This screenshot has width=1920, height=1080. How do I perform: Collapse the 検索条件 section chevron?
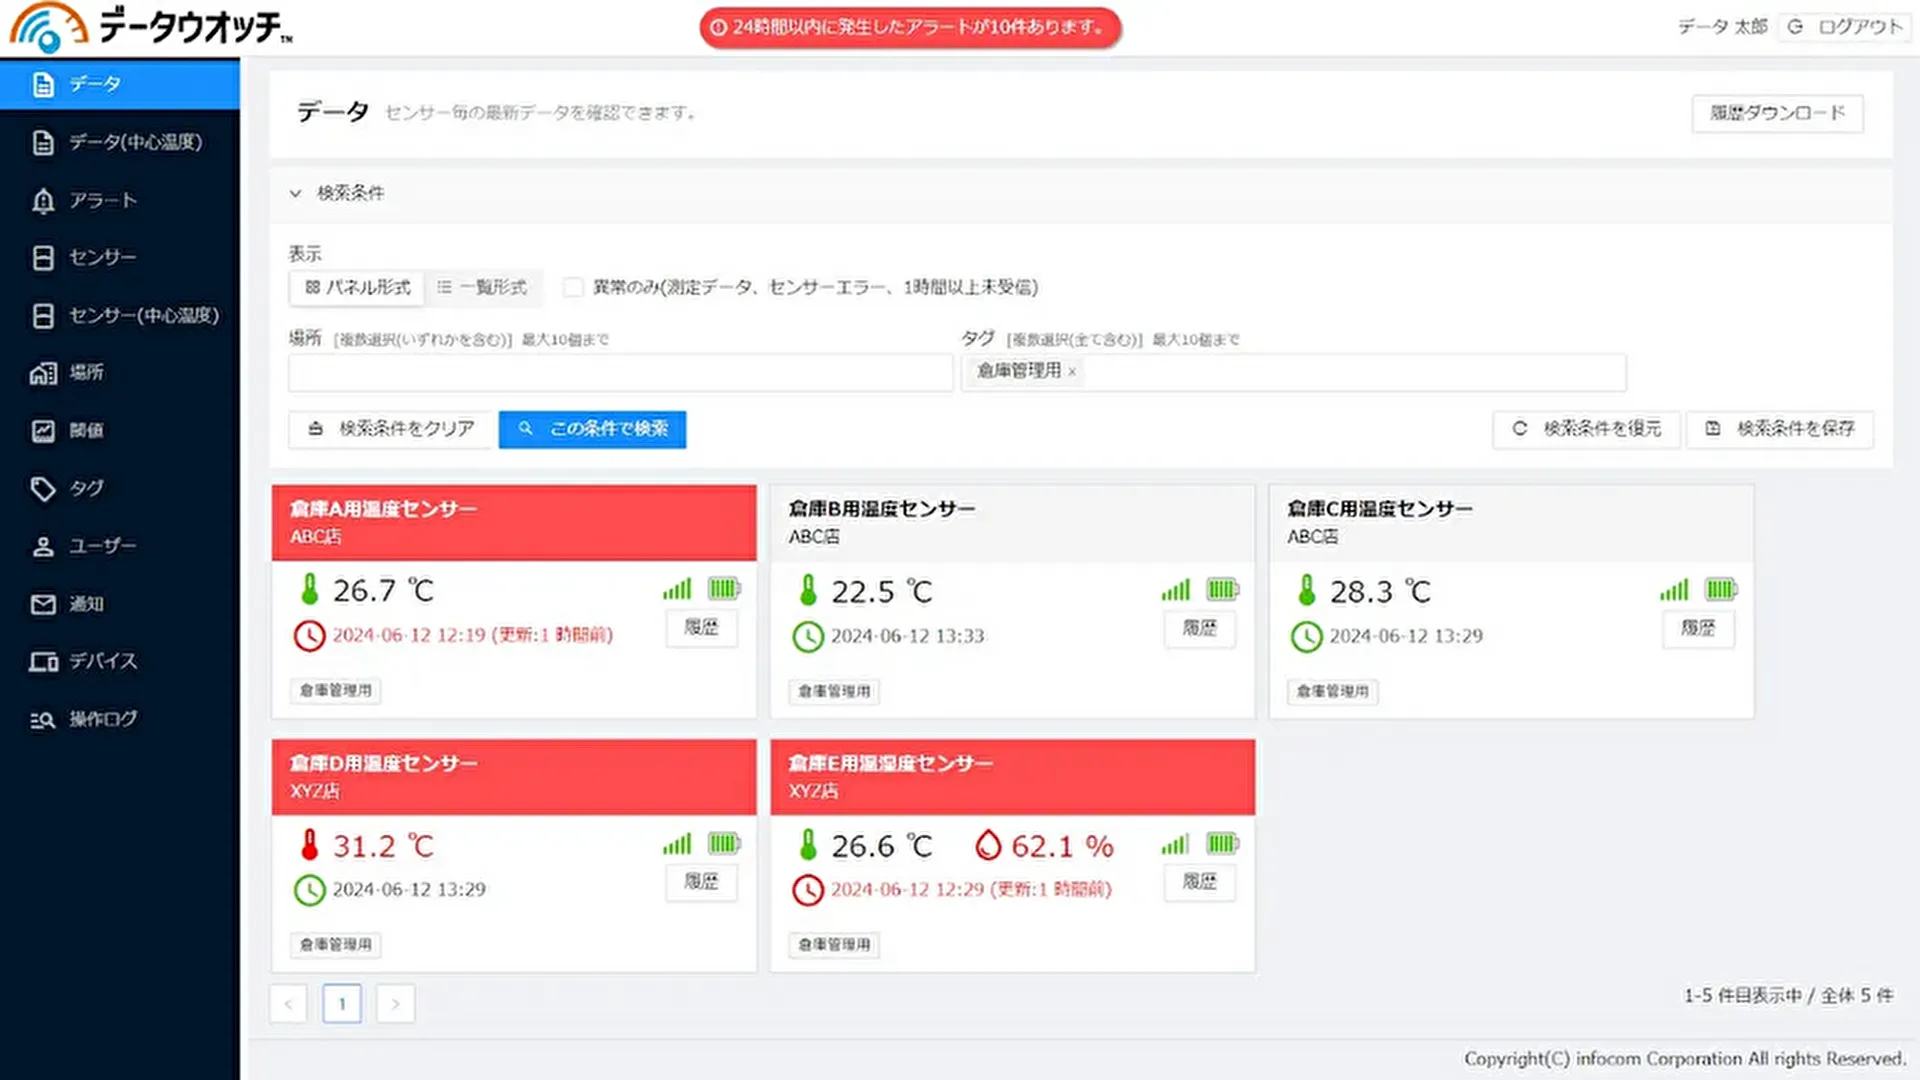[295, 193]
